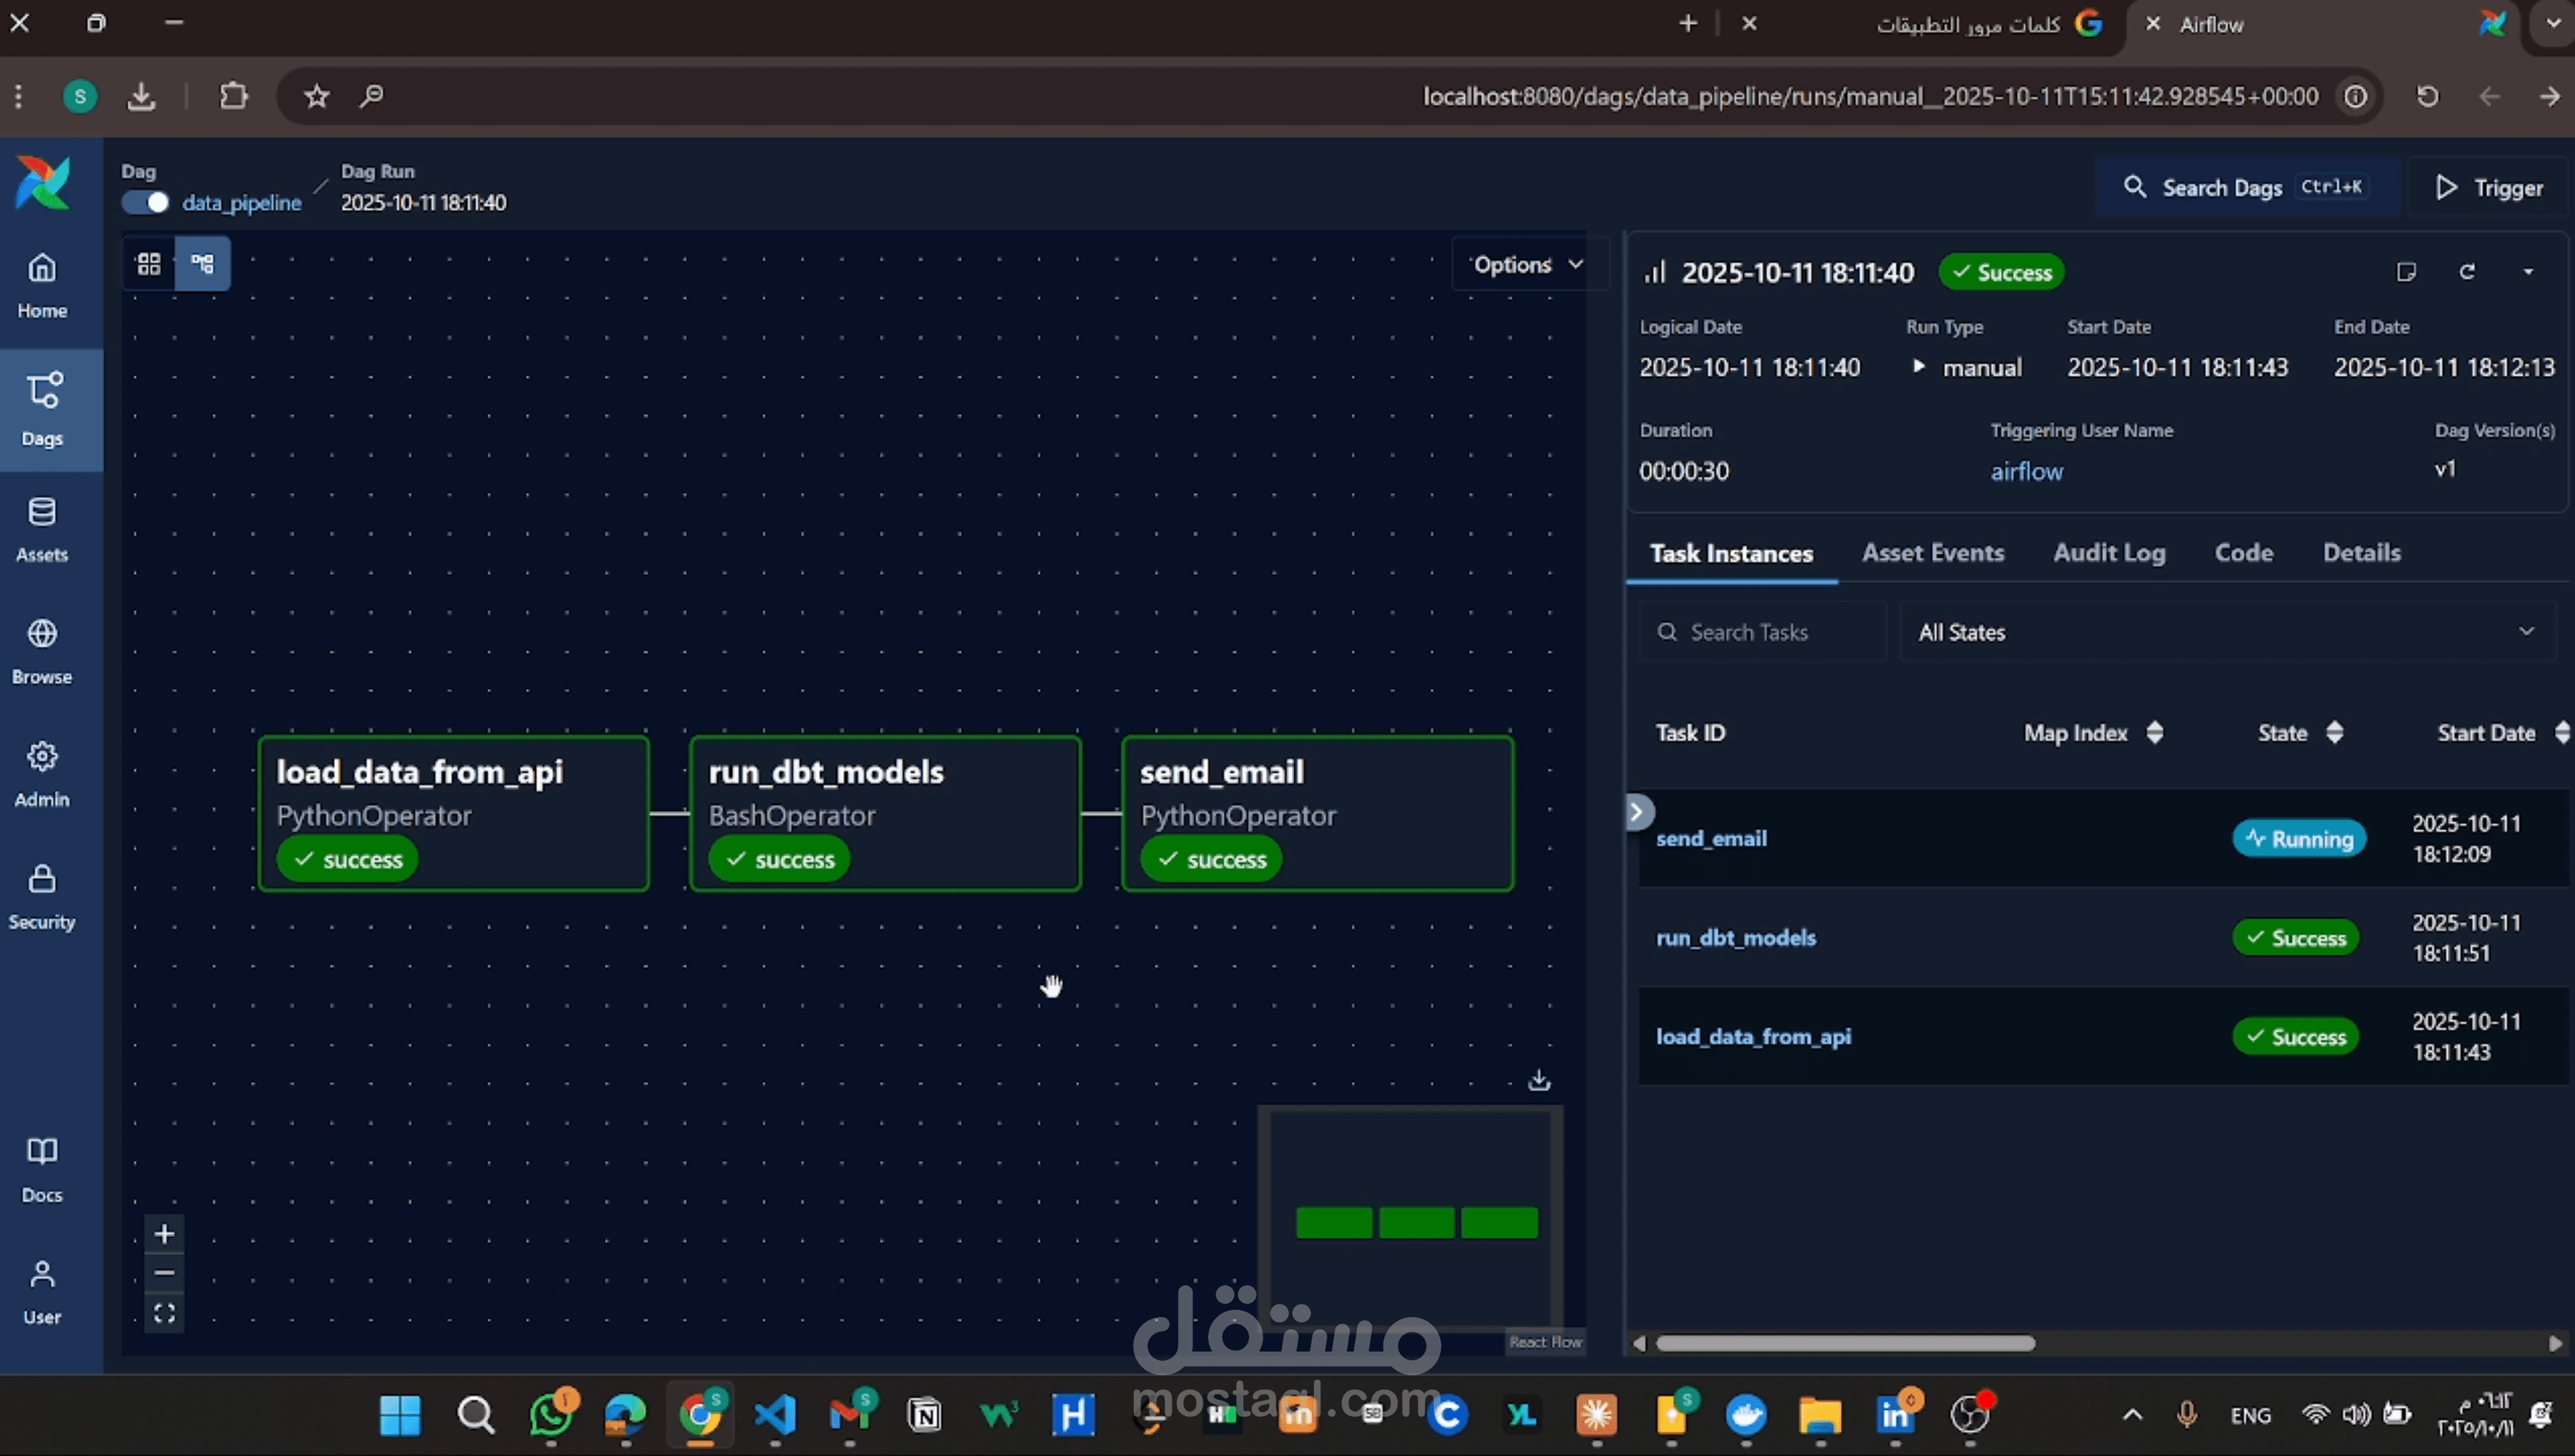Open the run_dbt_models task instance link
Viewport: 2575px width, 1456px height.
tap(1736, 937)
